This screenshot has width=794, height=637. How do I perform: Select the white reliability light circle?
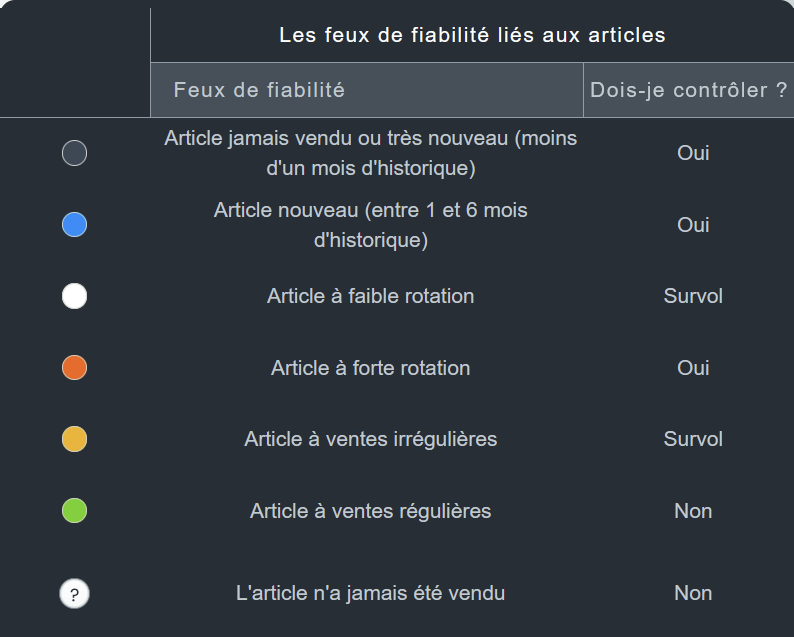click(x=74, y=296)
